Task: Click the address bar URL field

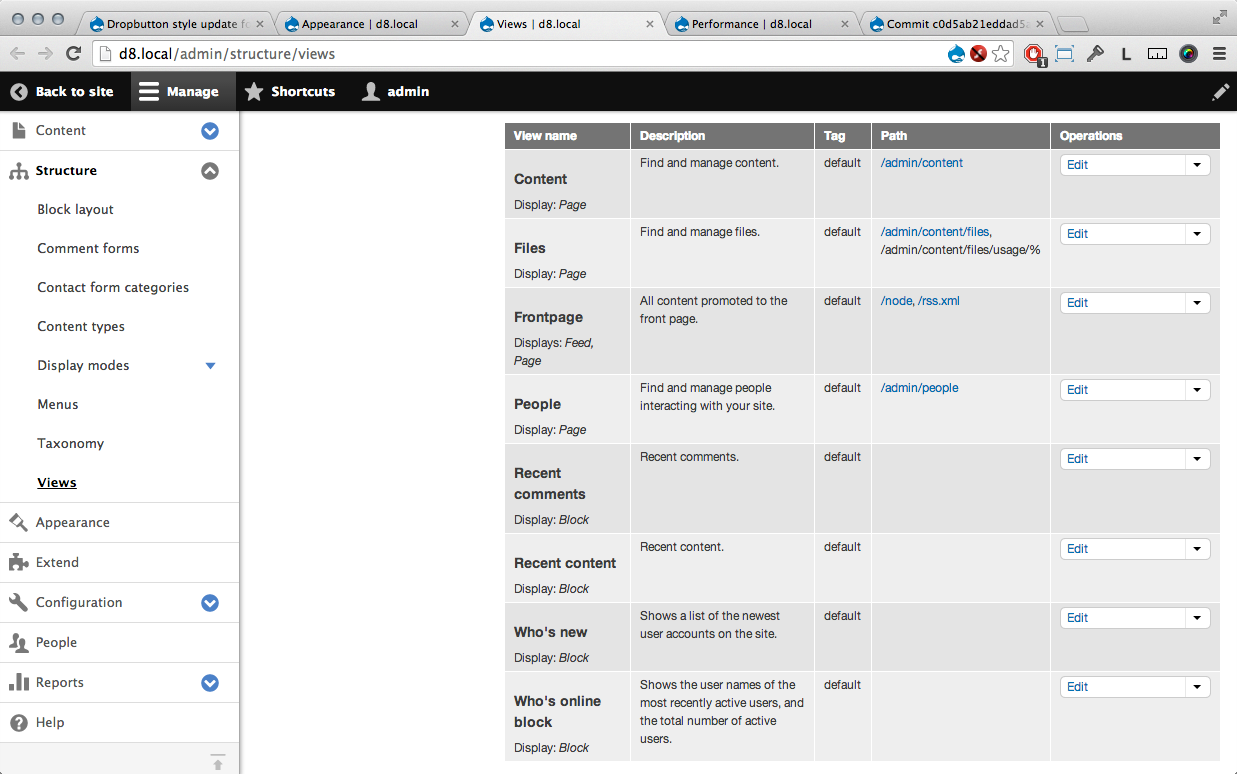Action: tap(520, 54)
